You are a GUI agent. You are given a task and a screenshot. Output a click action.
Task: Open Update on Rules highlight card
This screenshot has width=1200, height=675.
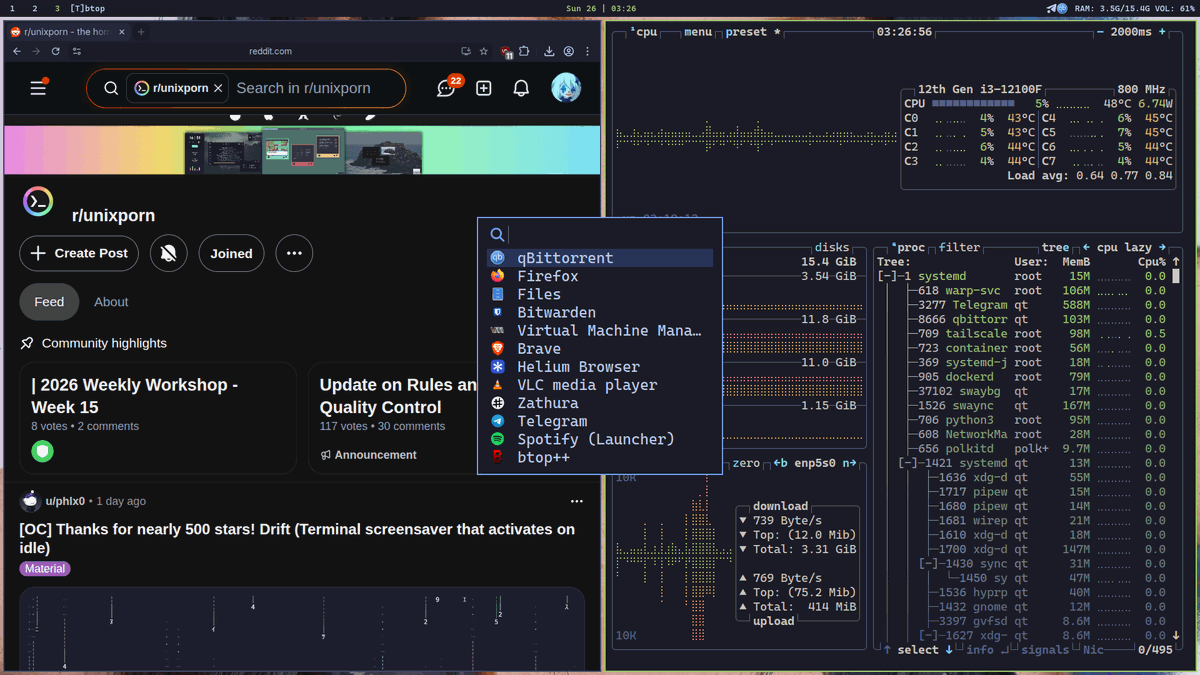pyautogui.click(x=393, y=418)
